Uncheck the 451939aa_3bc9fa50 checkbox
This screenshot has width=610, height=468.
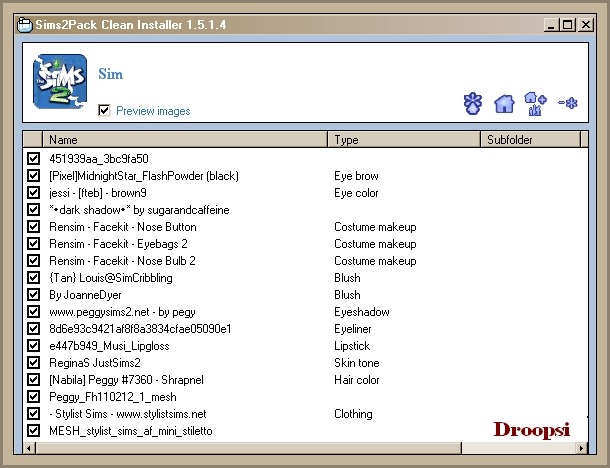point(33,158)
